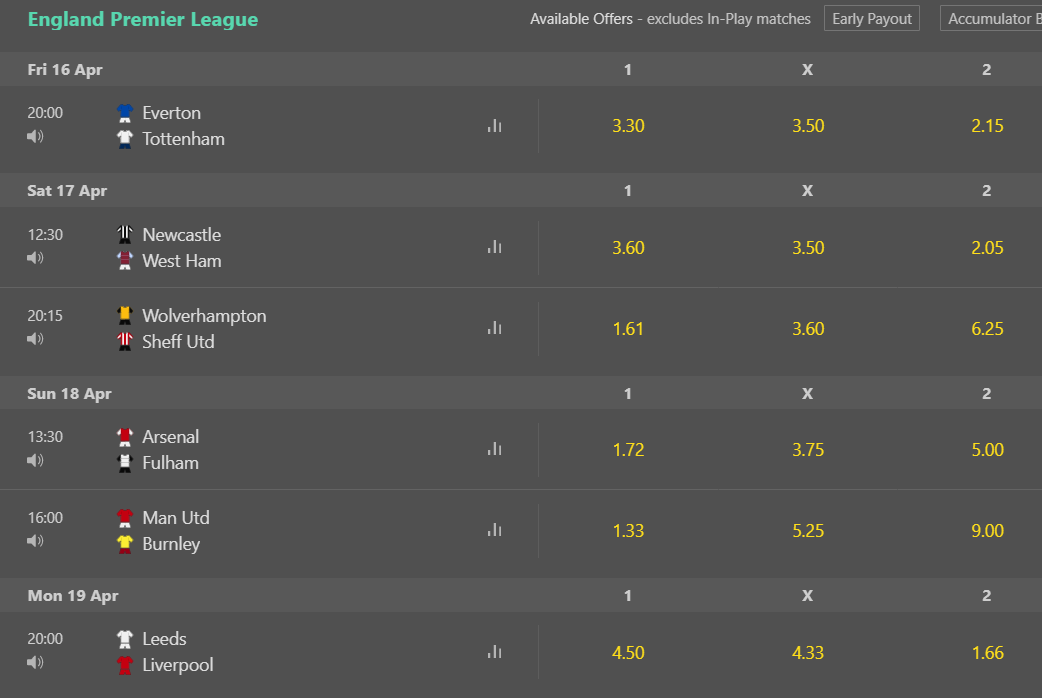Open the England Premier League heading
The height and width of the screenshot is (698, 1042).
143,19
